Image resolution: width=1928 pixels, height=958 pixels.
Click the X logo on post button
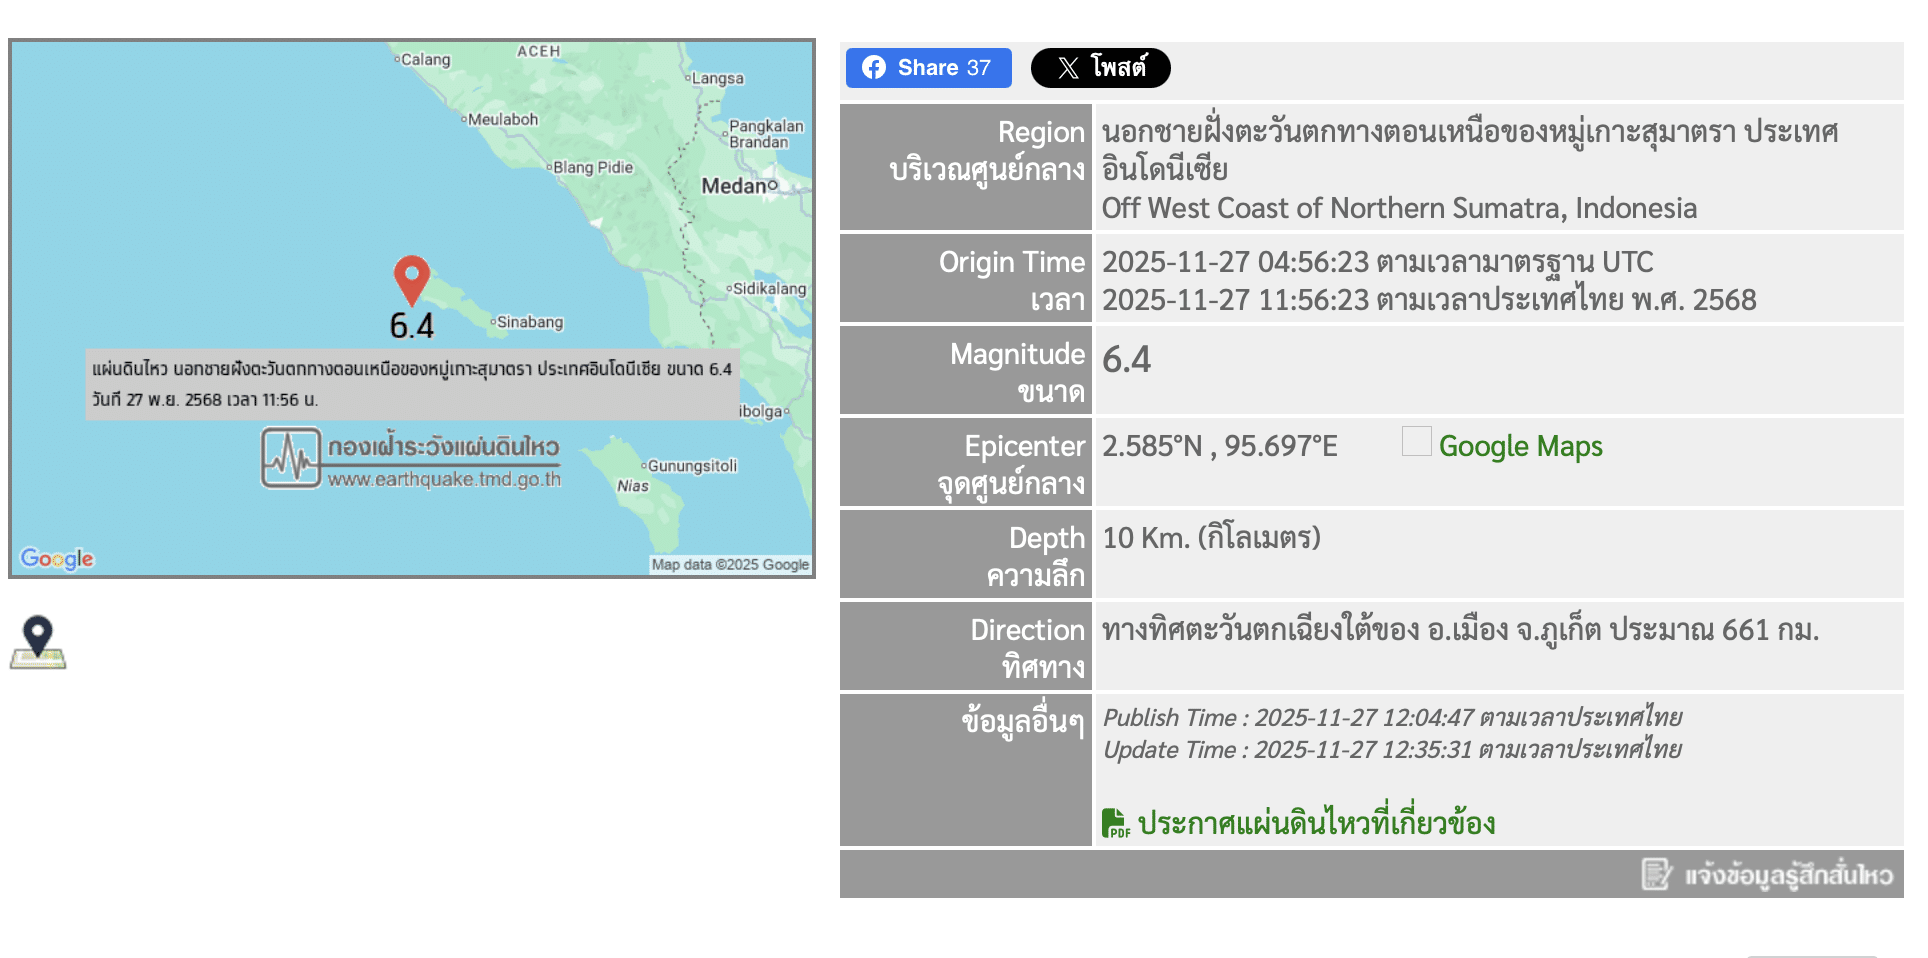[x=1068, y=67]
